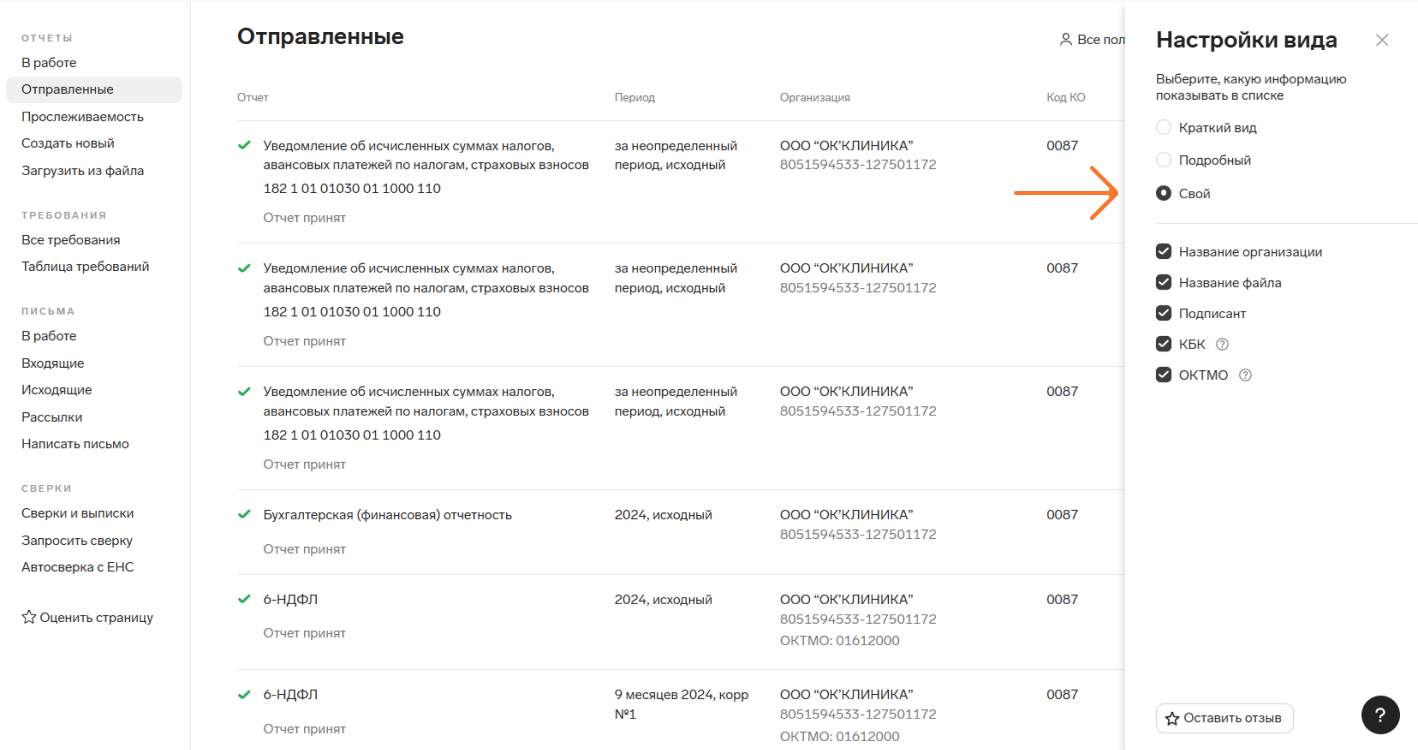The width and height of the screenshot is (1418, 750).
Task: Click the star icon on Оставить отзыв
Action: pyautogui.click(x=1172, y=718)
